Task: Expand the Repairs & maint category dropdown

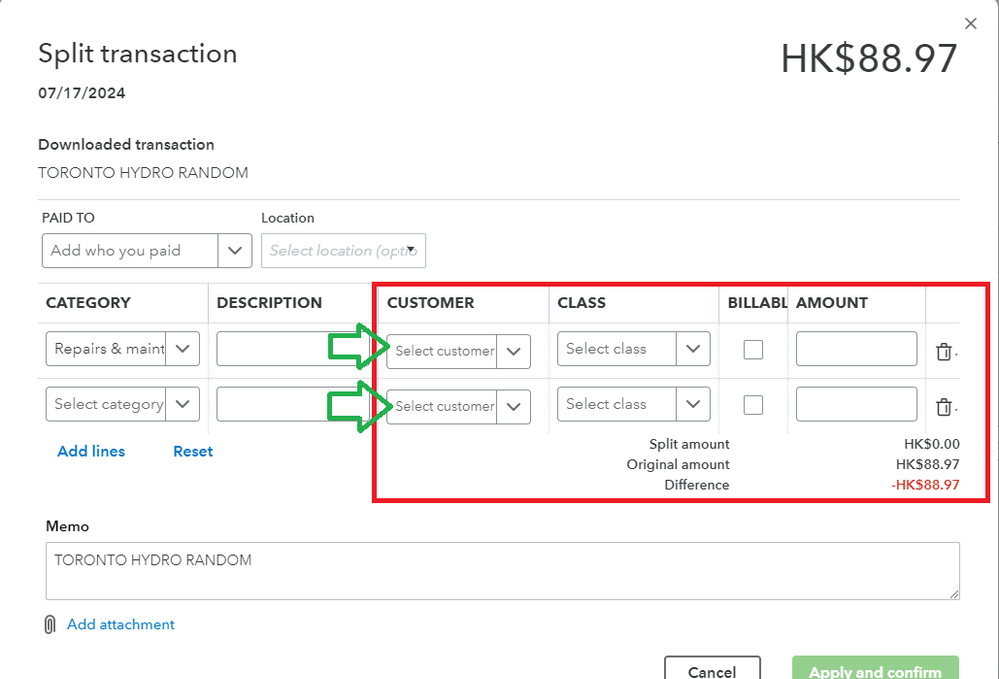Action: pyautogui.click(x=182, y=348)
